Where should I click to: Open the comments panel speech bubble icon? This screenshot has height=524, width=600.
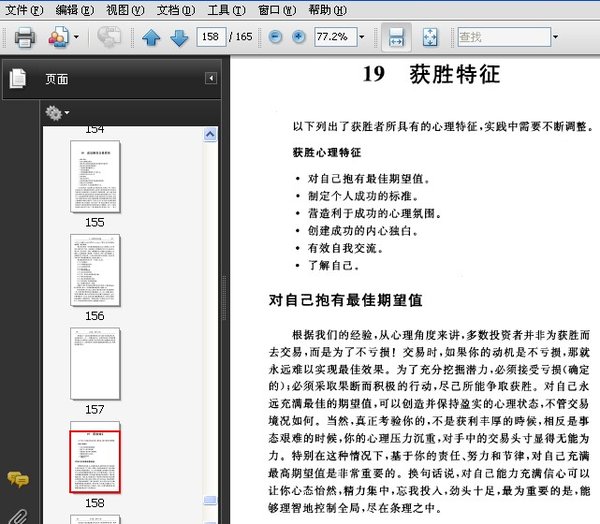tap(18, 479)
